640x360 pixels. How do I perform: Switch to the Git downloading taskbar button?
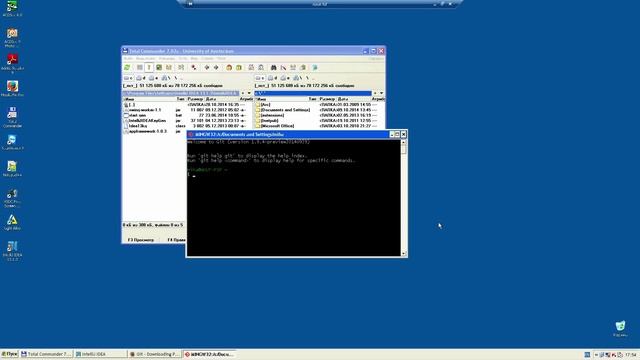154,354
